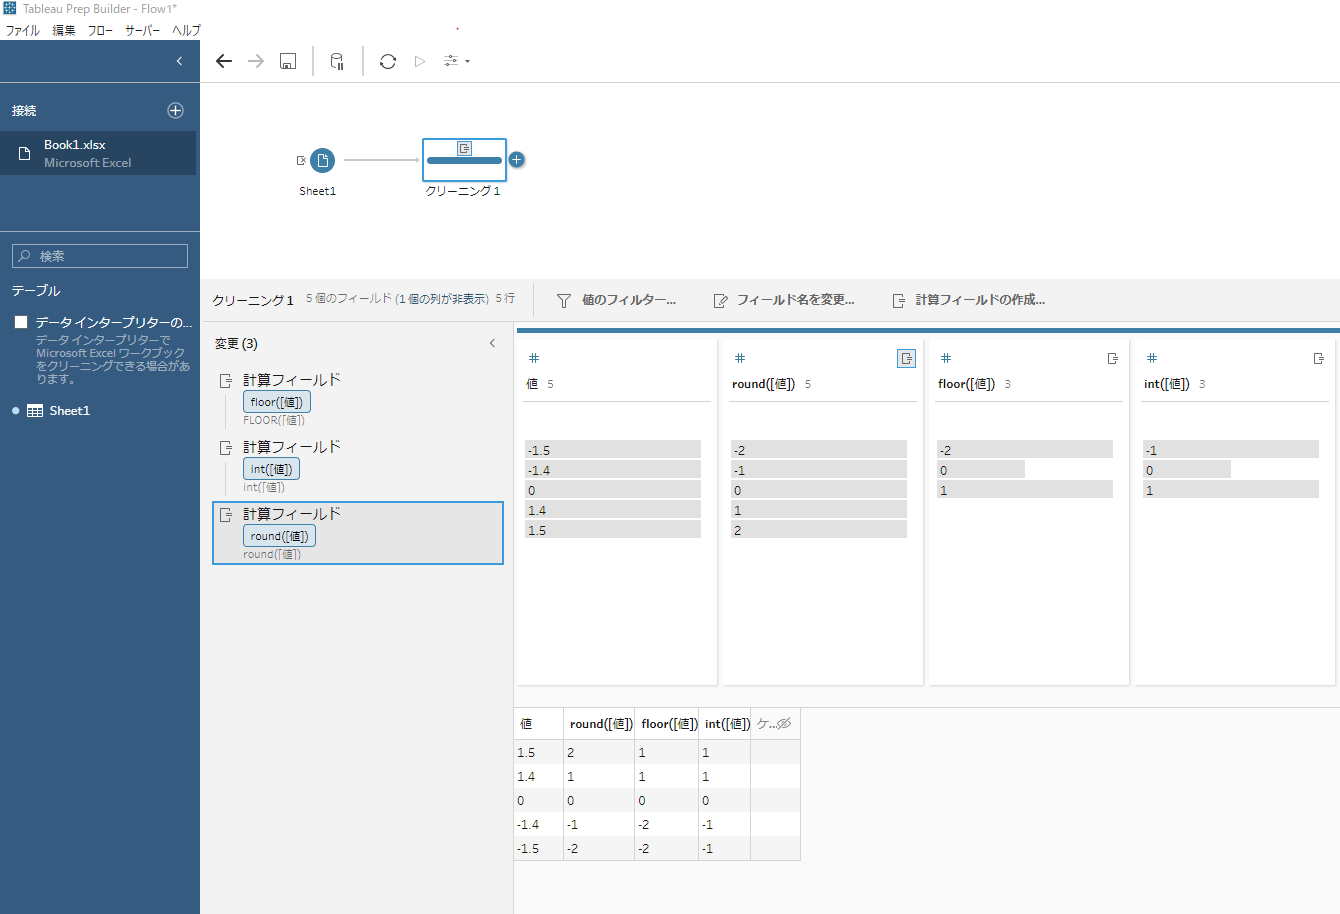Open サーバー menu
Screen dimensions: 1340x914
click(142, 31)
